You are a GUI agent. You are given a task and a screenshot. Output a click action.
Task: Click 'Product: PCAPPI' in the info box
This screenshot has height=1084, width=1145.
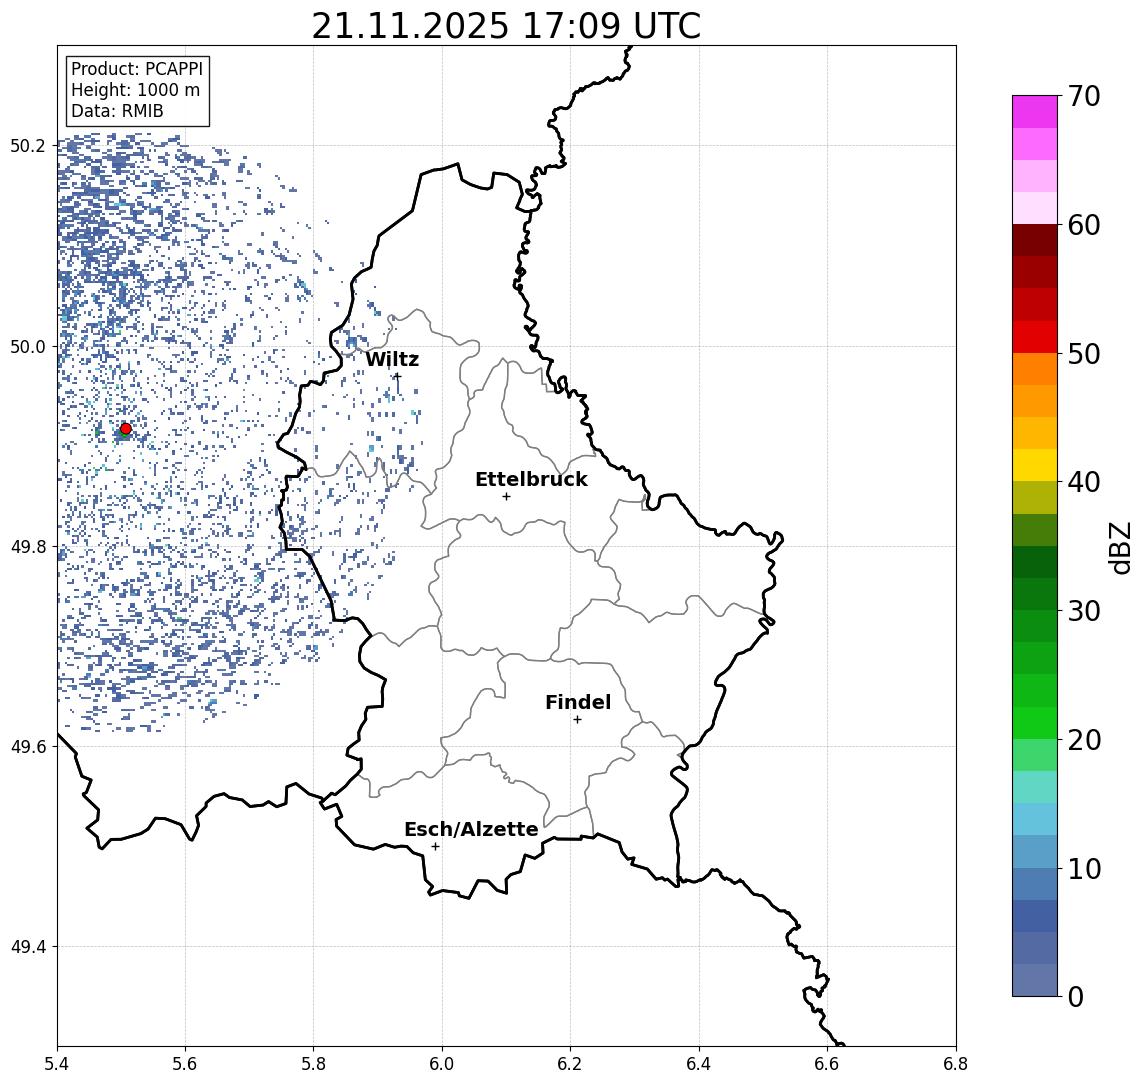pyautogui.click(x=137, y=69)
